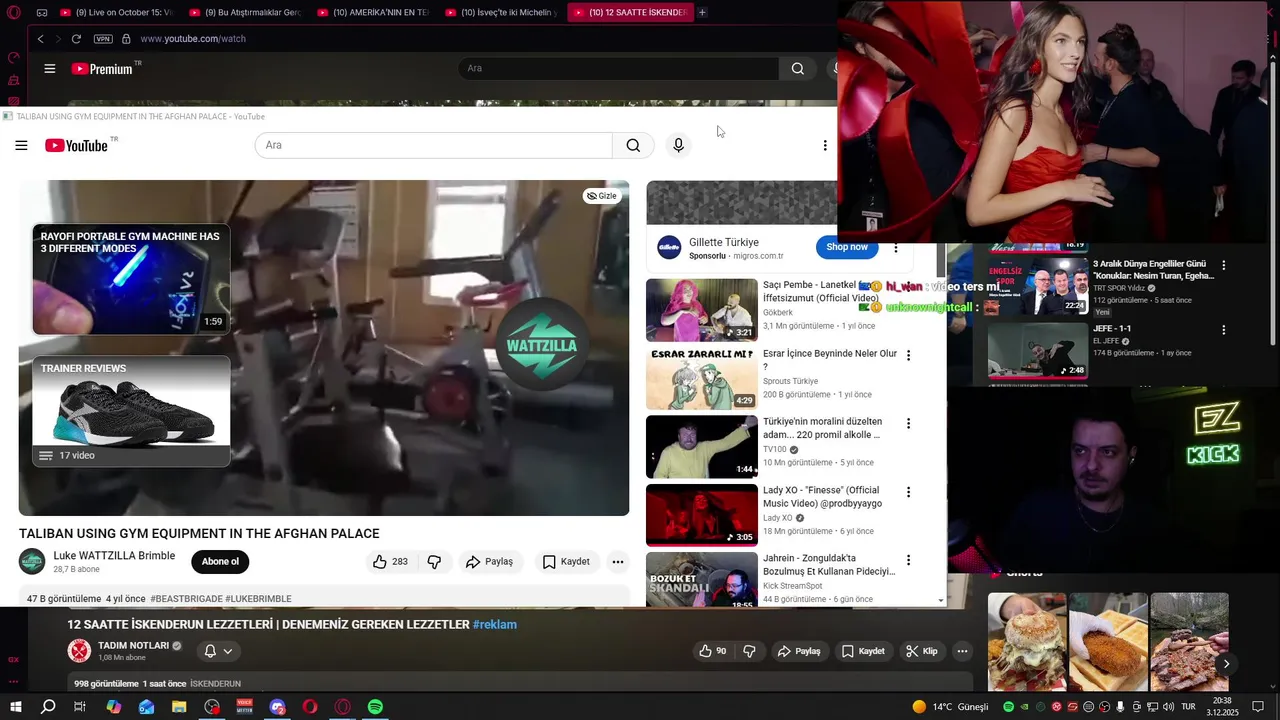This screenshot has width=1280, height=720.
Task: Click the Luke Wattzilla channel avatar
Action: pyautogui.click(x=32, y=562)
